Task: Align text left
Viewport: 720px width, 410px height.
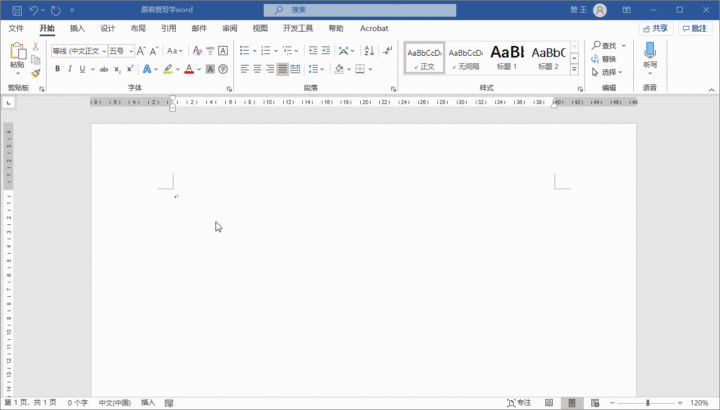Action: 244,69
